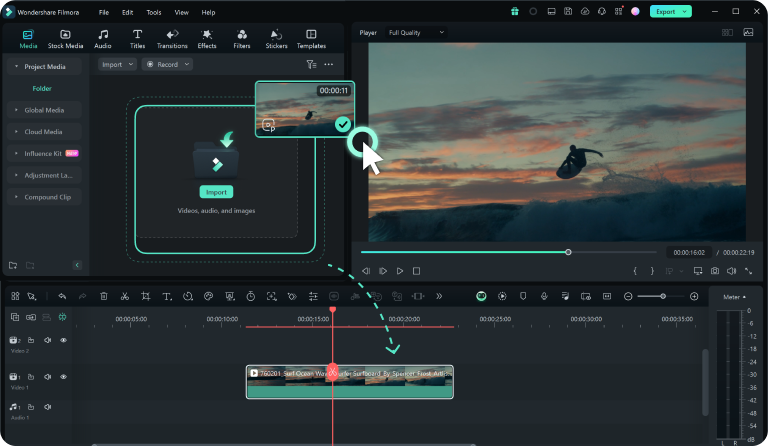Viewport: 768px width, 446px height.
Task: Step back one frame in player
Action: pos(366,271)
